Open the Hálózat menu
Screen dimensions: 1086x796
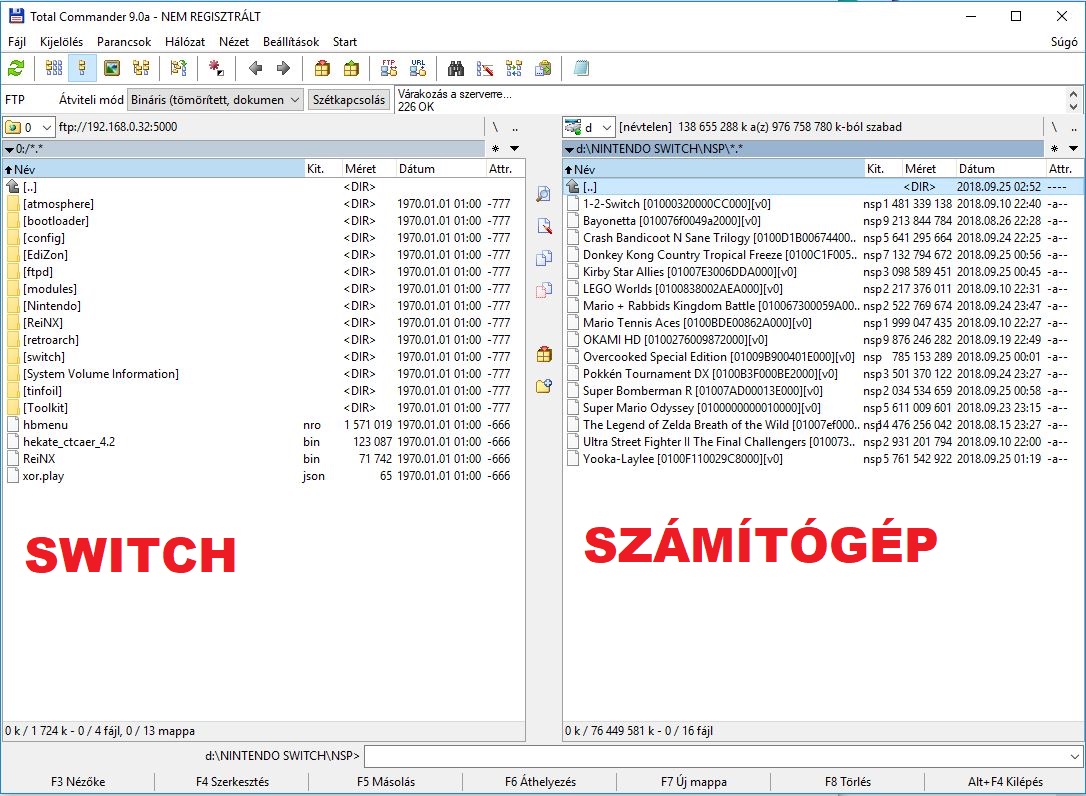tap(185, 42)
